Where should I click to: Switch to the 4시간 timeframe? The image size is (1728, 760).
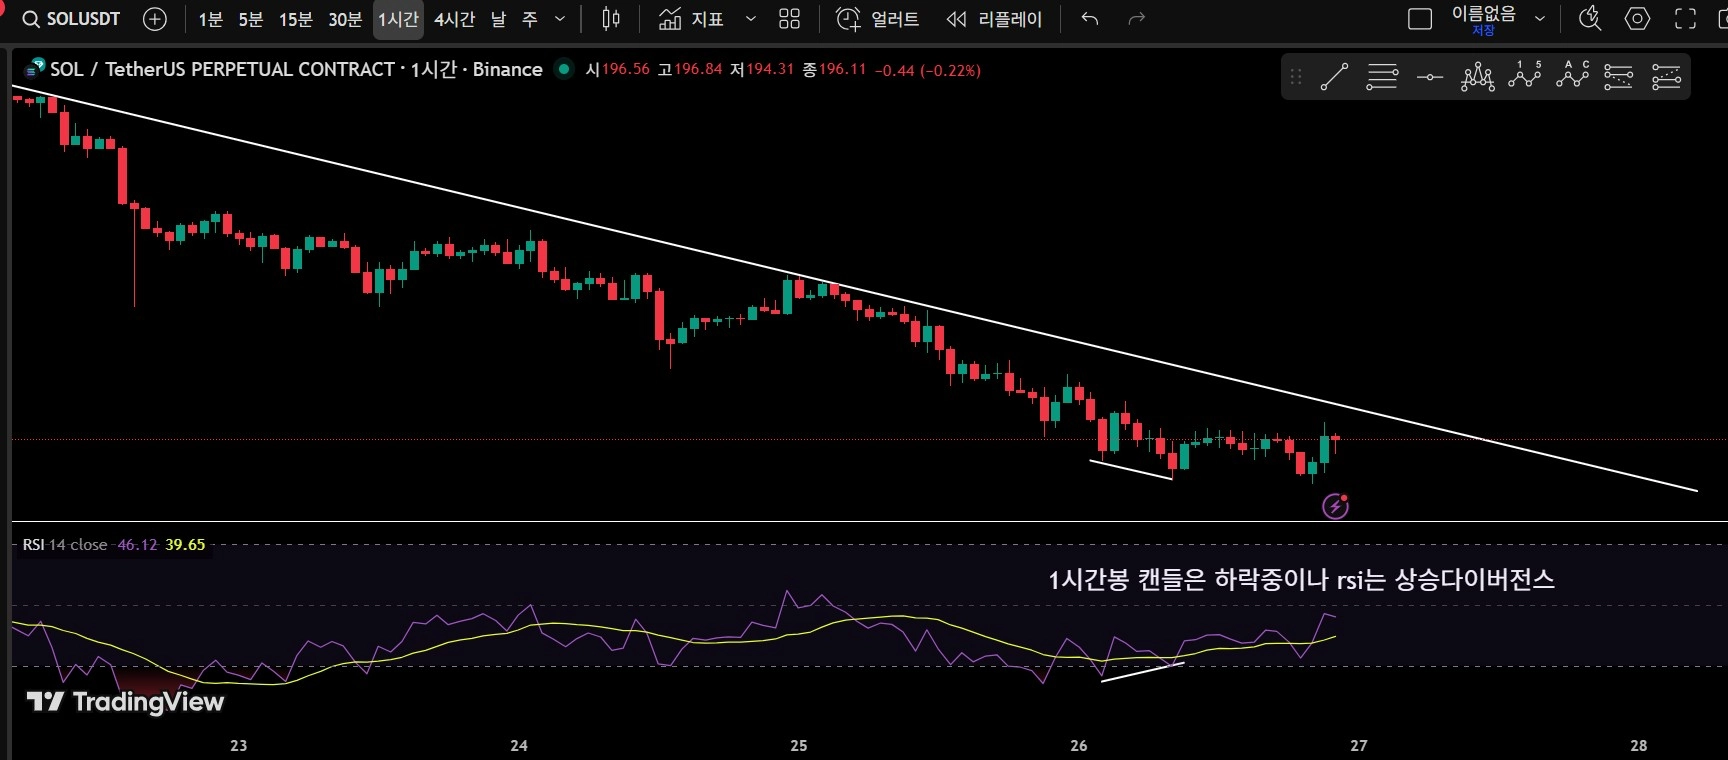[x=454, y=20]
